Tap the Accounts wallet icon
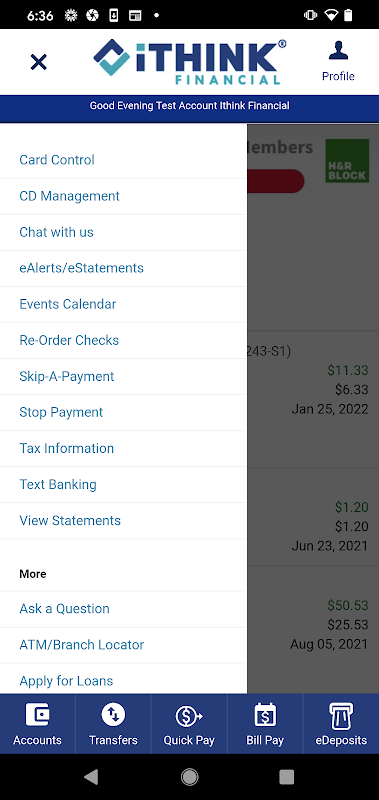 pyautogui.click(x=37, y=714)
